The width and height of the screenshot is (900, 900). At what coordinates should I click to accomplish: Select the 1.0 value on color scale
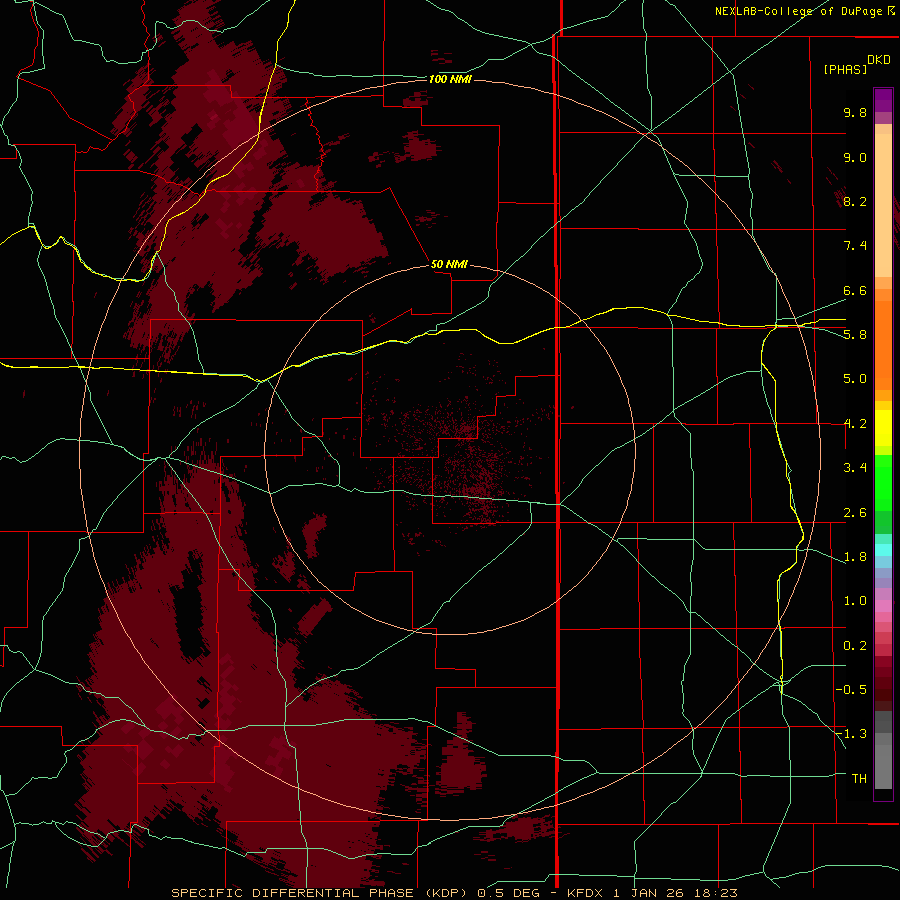(x=855, y=601)
